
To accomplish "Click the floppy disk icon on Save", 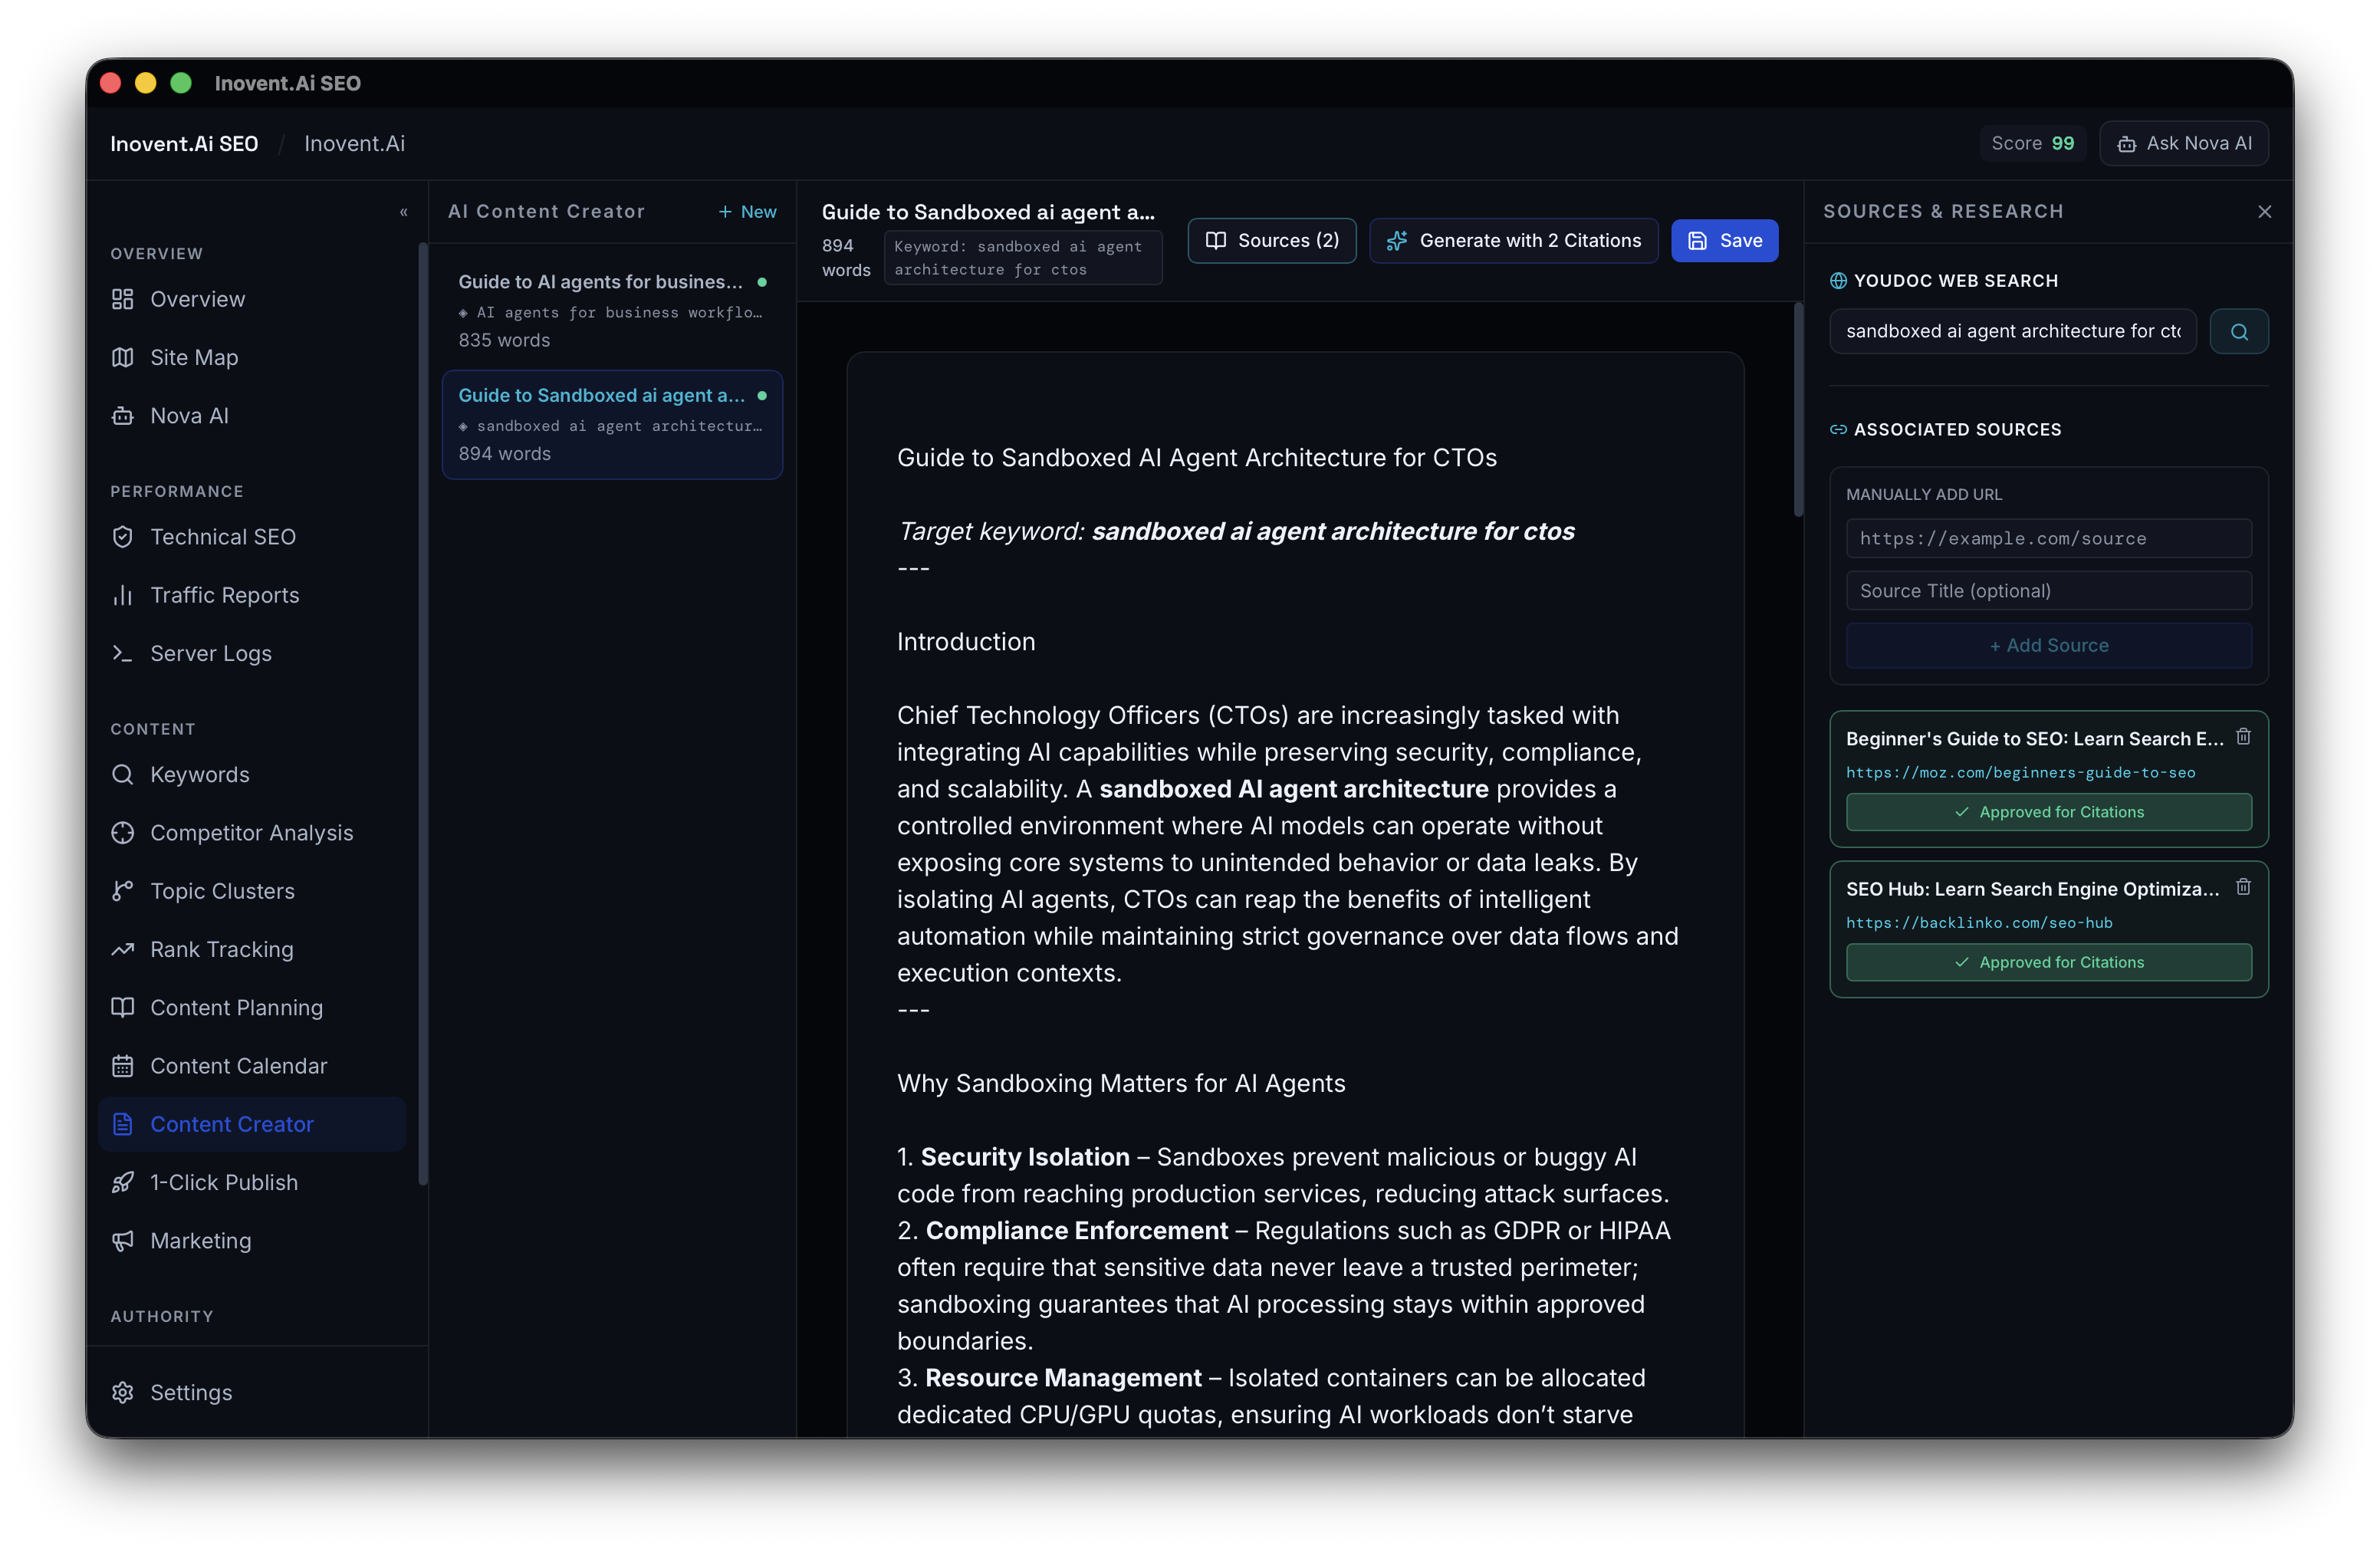I will (x=1697, y=240).
